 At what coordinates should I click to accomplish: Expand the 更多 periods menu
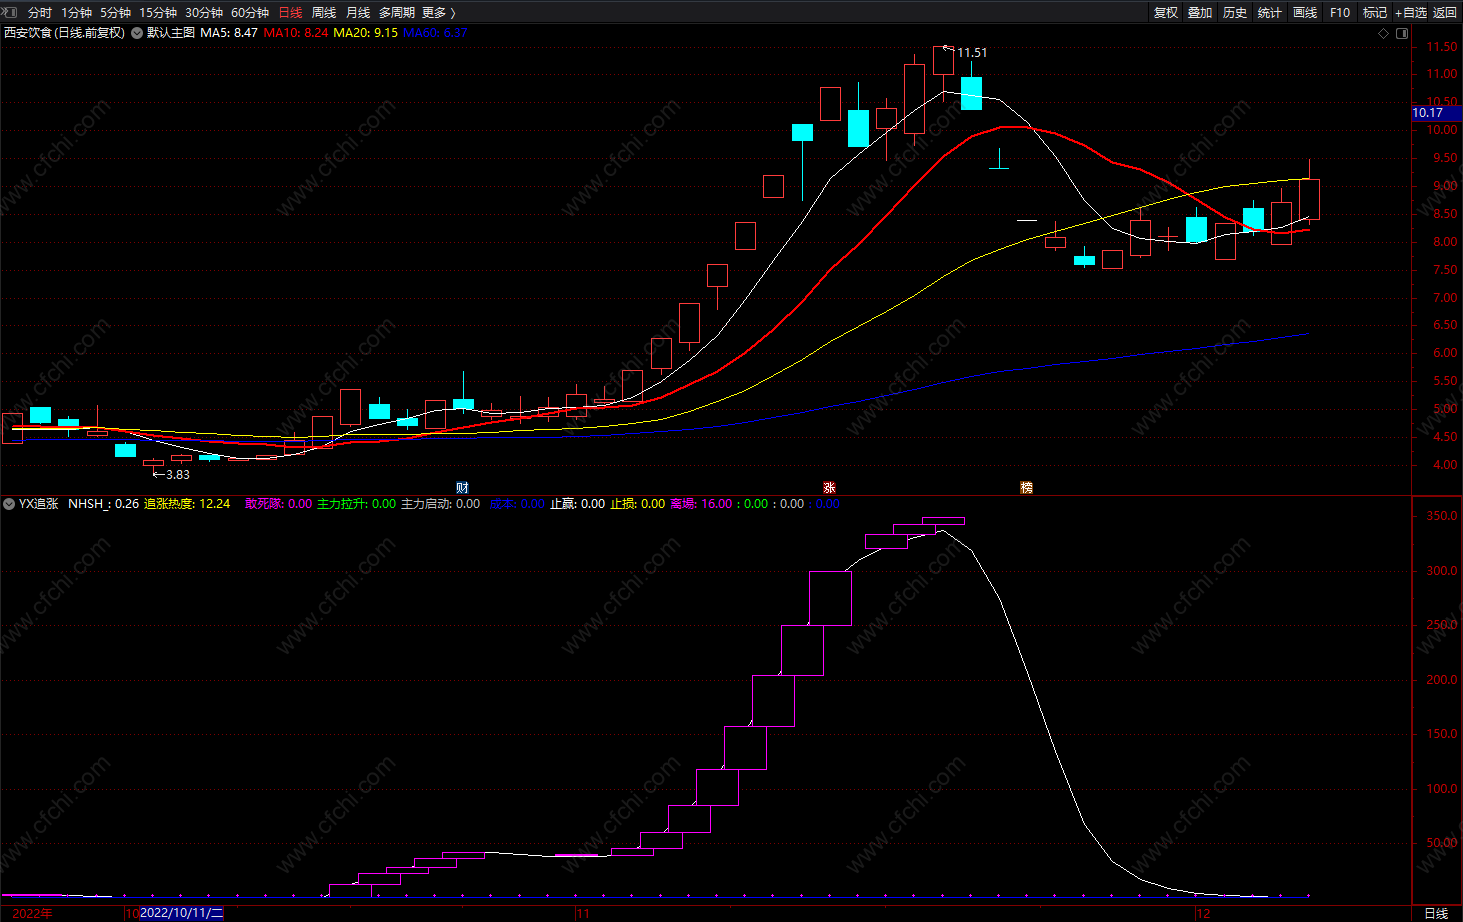pos(439,13)
